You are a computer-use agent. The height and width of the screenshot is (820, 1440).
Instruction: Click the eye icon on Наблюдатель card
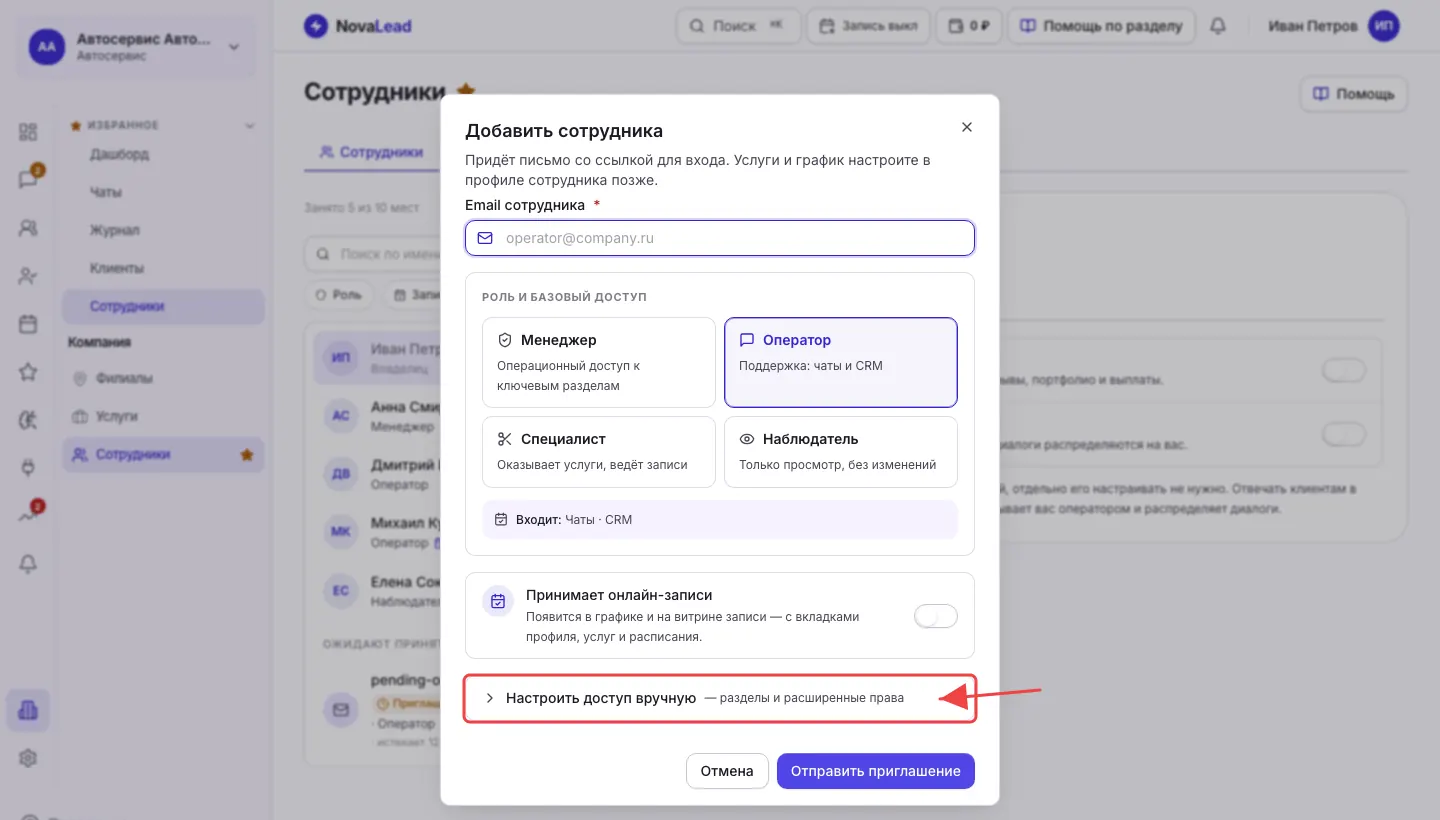pyautogui.click(x=747, y=439)
